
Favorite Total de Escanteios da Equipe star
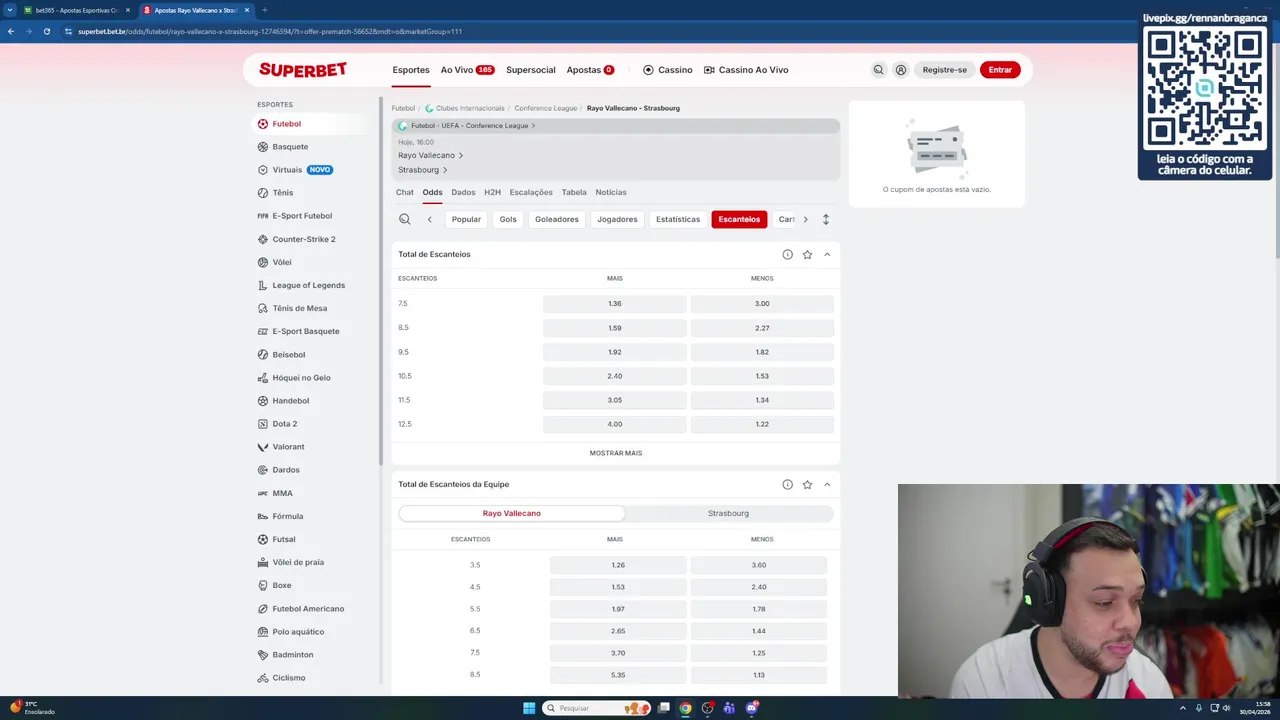[807, 484]
